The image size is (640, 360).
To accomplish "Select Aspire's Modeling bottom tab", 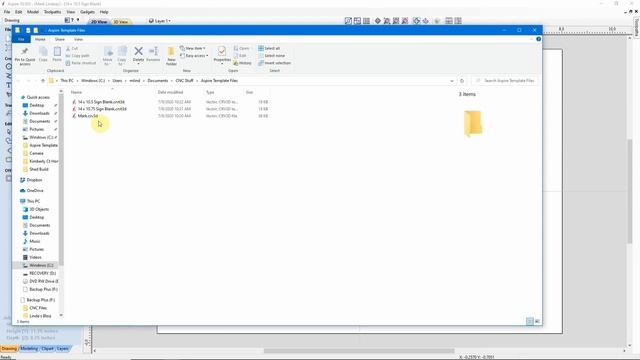I will [x=29, y=349].
